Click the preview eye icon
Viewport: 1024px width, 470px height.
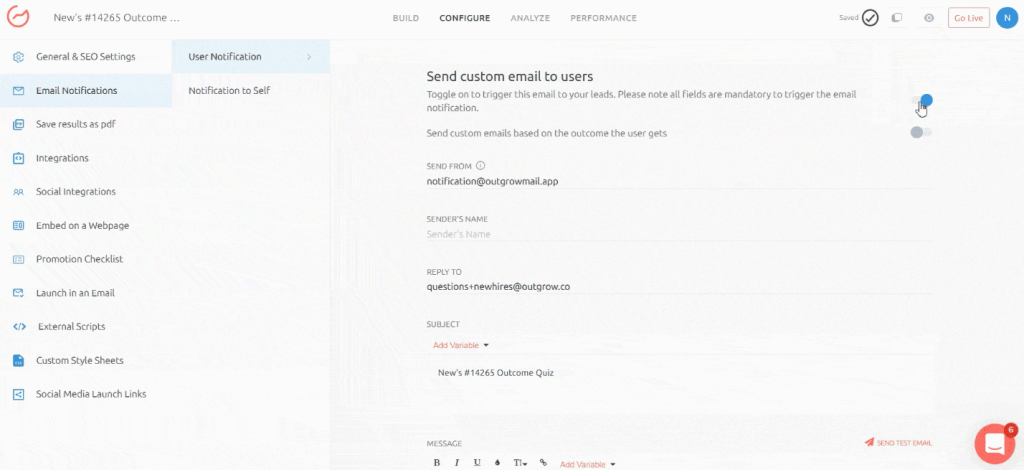(x=928, y=18)
